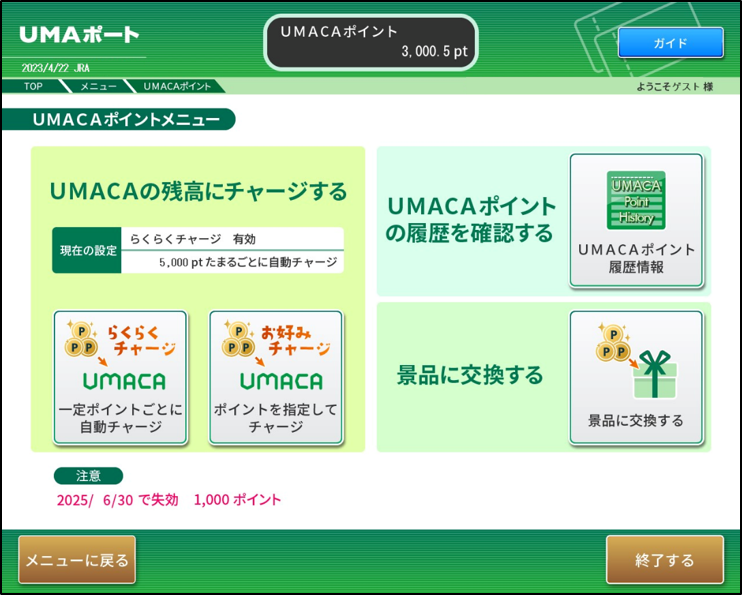Click the UMACAの残高にチャージする heading
This screenshot has width=742, height=595.
coord(198,191)
